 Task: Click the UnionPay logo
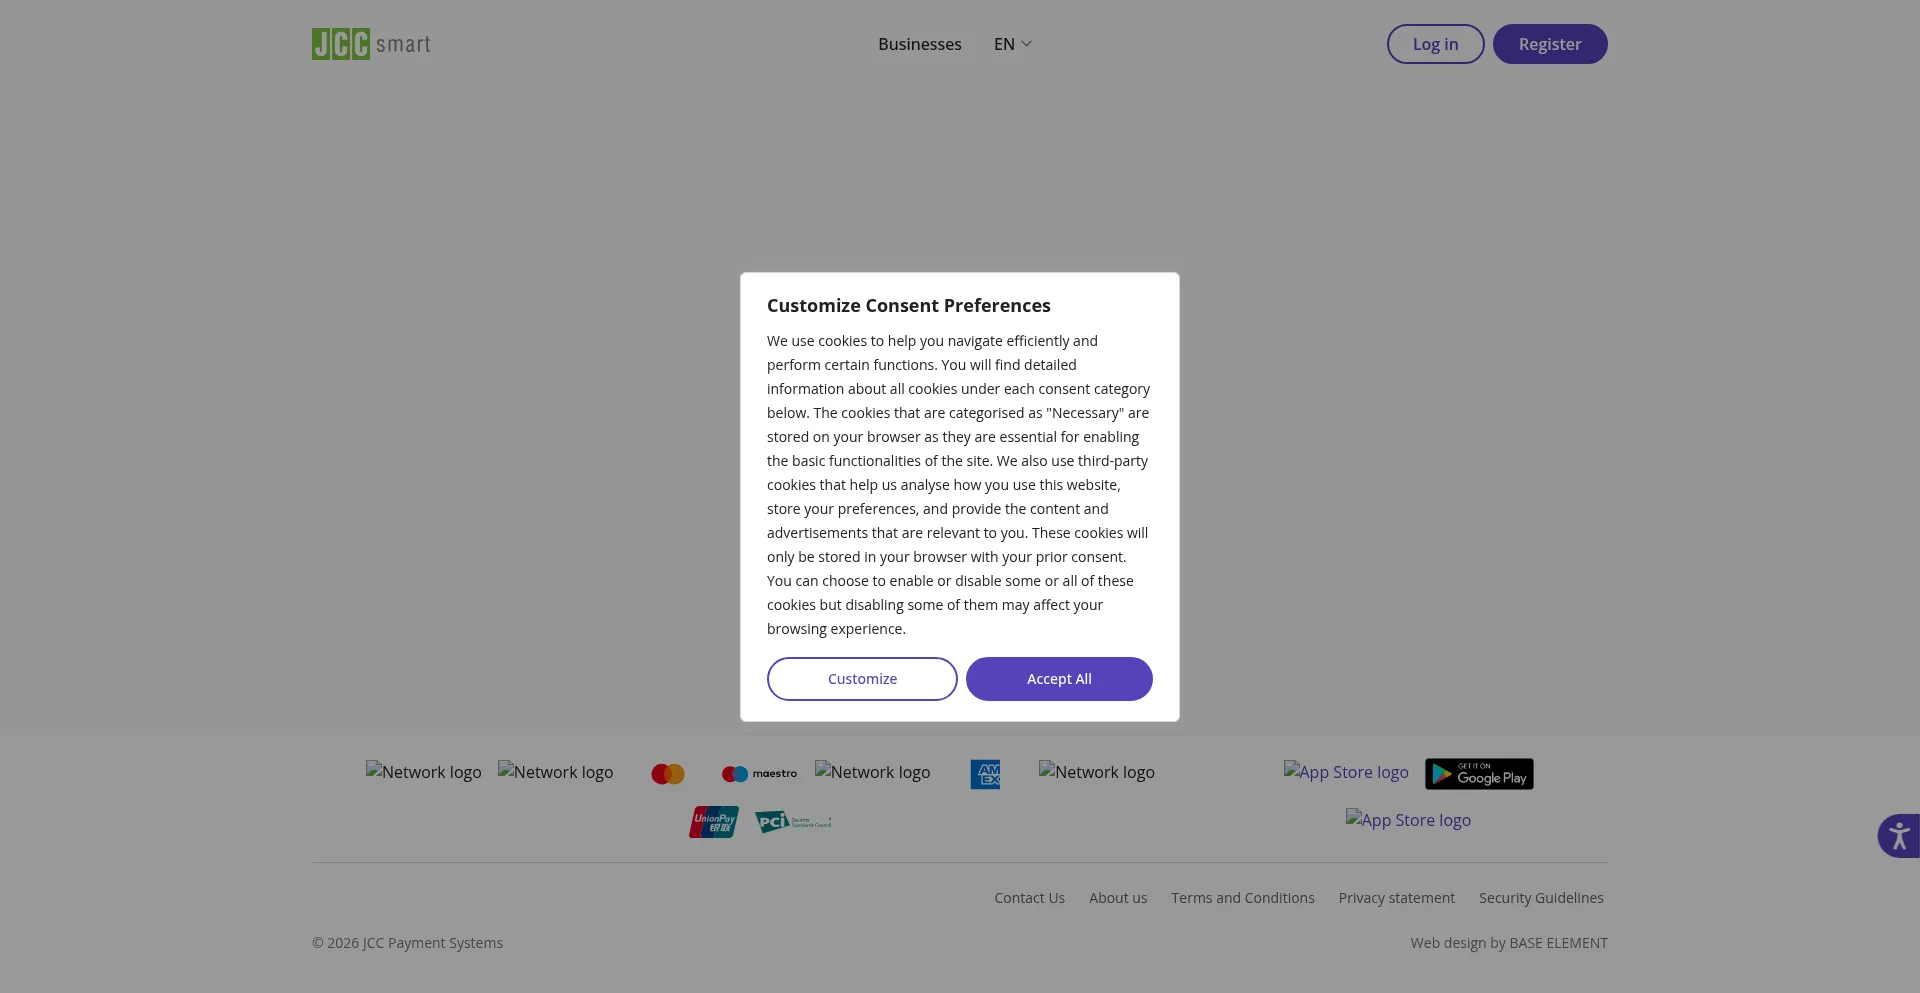point(714,822)
